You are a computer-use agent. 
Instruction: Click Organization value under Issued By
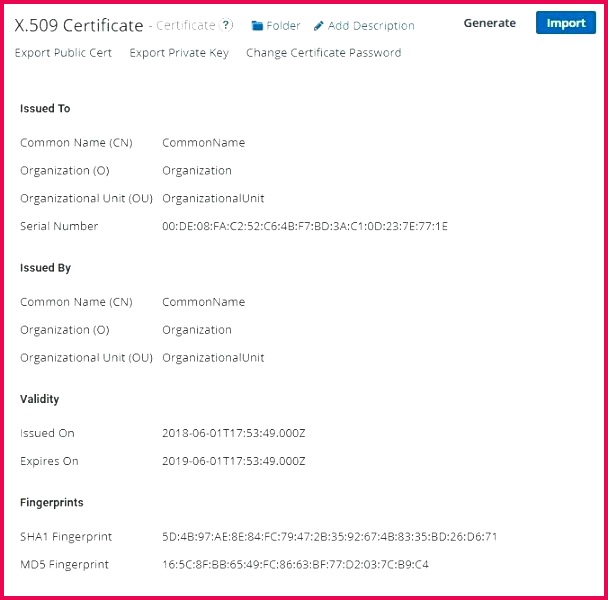pos(197,330)
